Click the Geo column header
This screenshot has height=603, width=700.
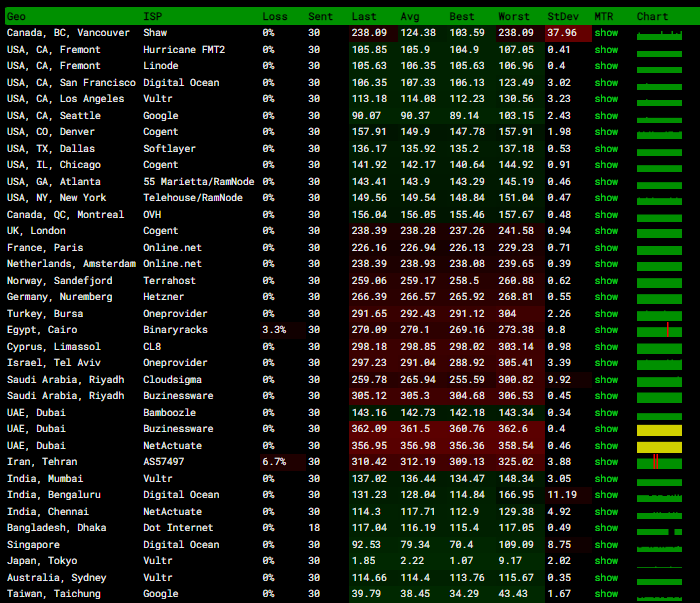[16, 17]
